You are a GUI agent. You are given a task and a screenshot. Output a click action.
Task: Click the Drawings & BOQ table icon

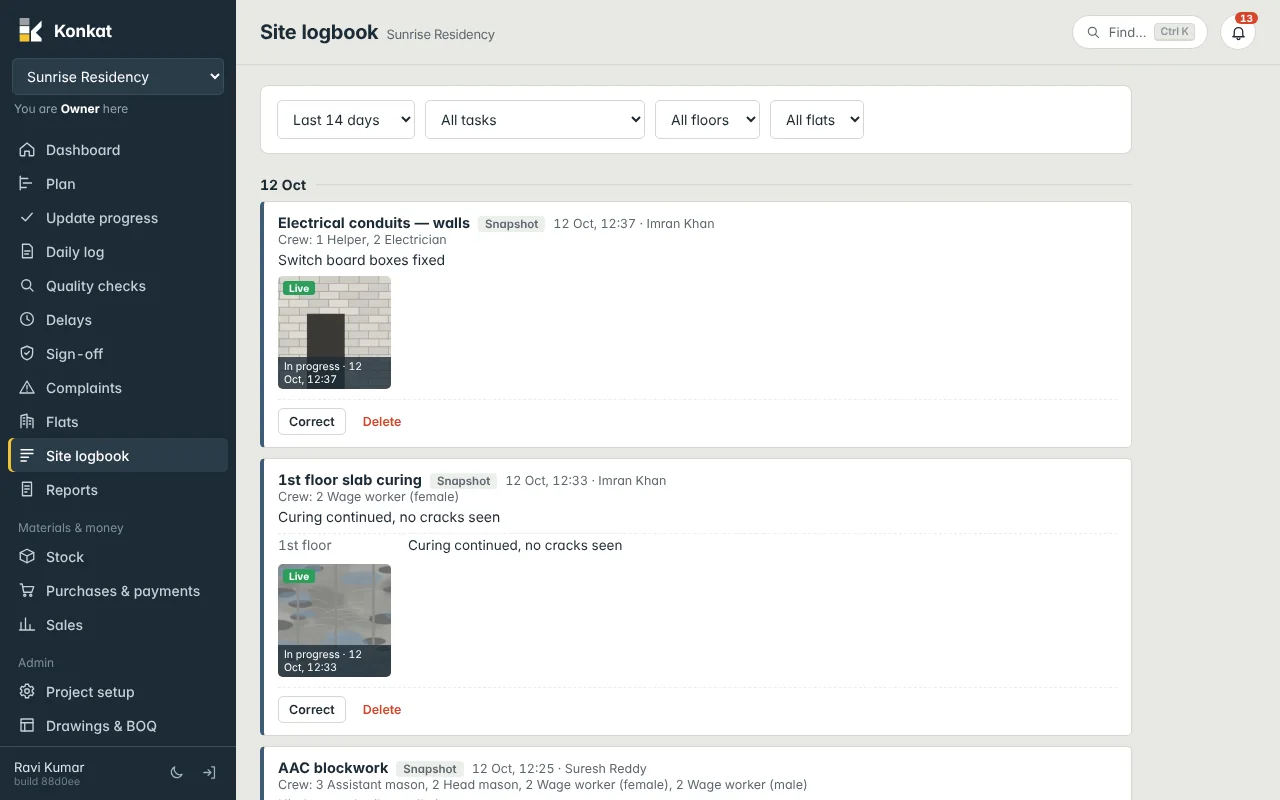(27, 726)
